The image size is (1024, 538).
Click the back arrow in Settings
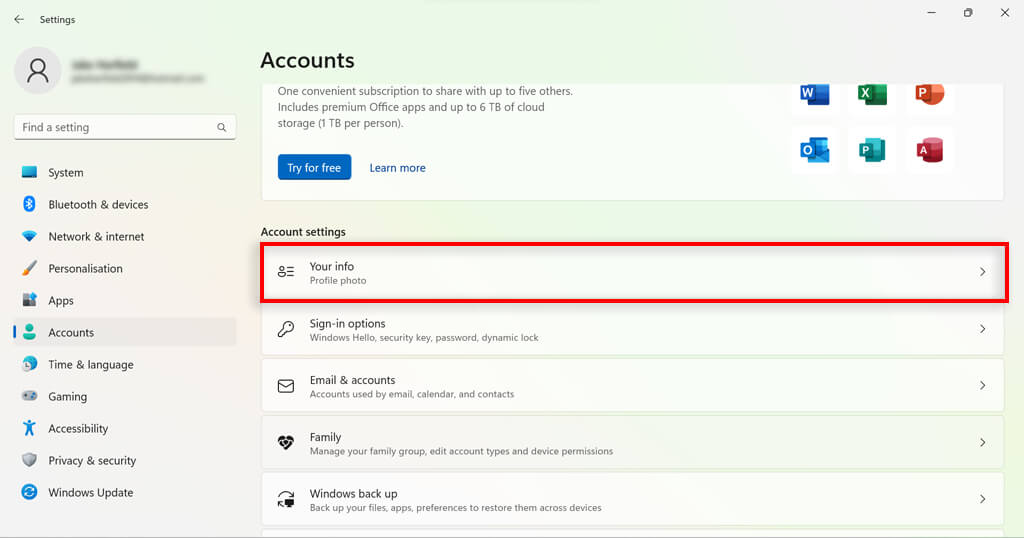coord(19,19)
